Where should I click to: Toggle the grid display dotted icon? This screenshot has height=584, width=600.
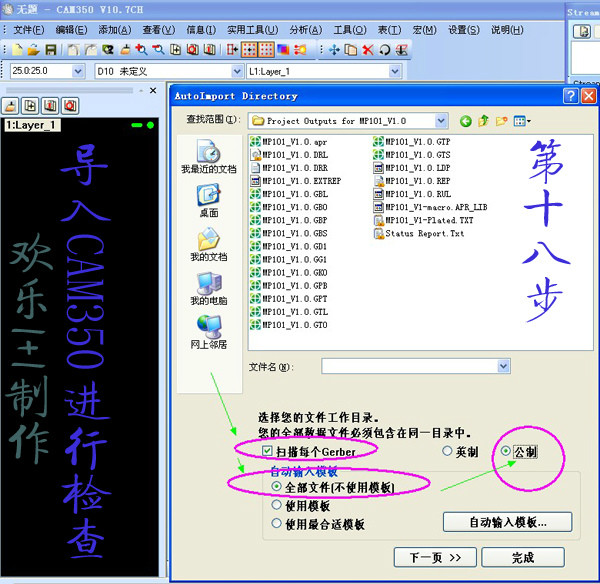(266, 50)
